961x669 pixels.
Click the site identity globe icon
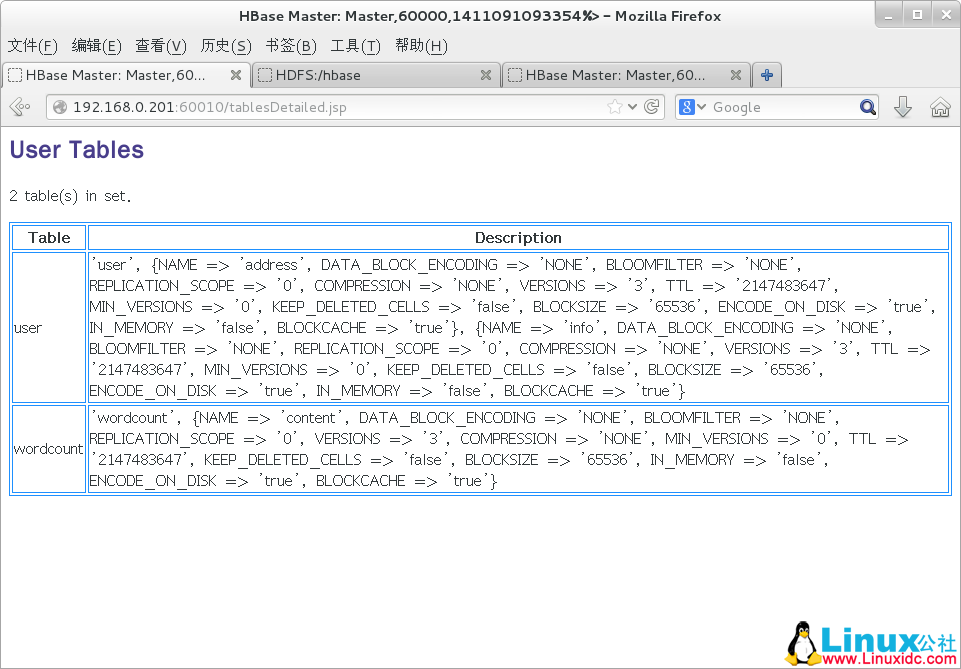coord(62,107)
